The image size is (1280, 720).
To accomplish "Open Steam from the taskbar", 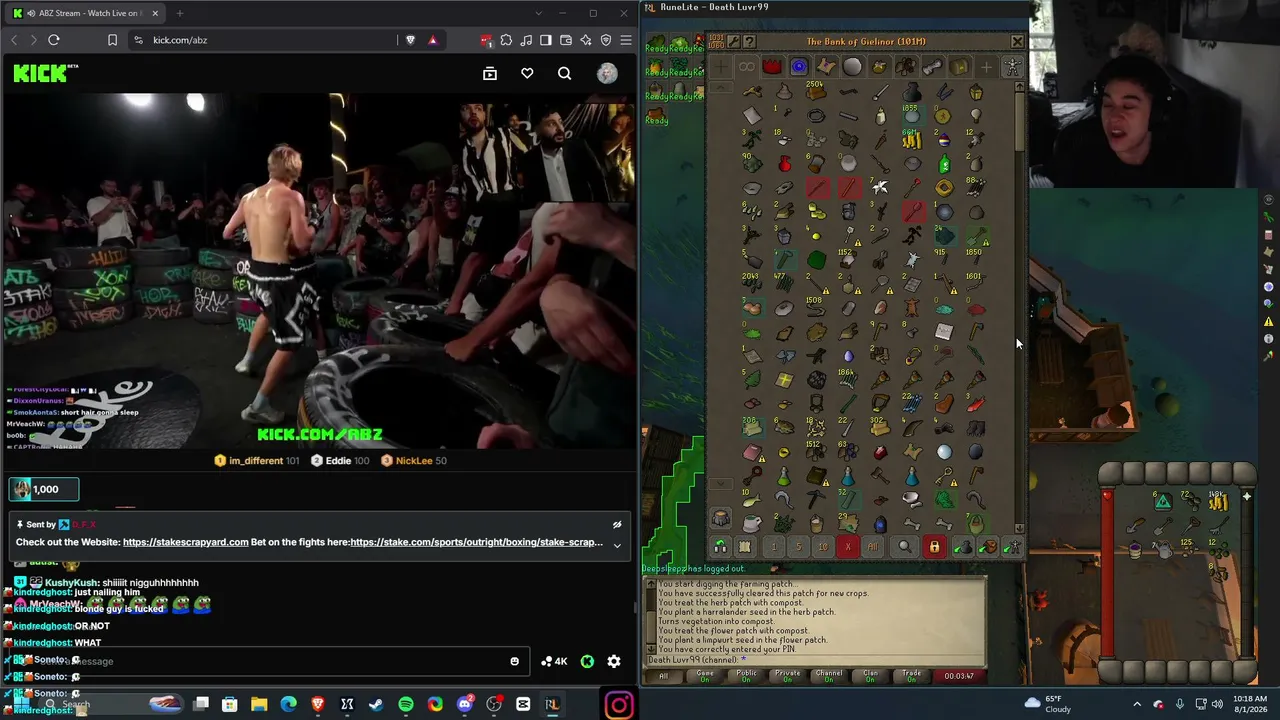I will [376, 704].
